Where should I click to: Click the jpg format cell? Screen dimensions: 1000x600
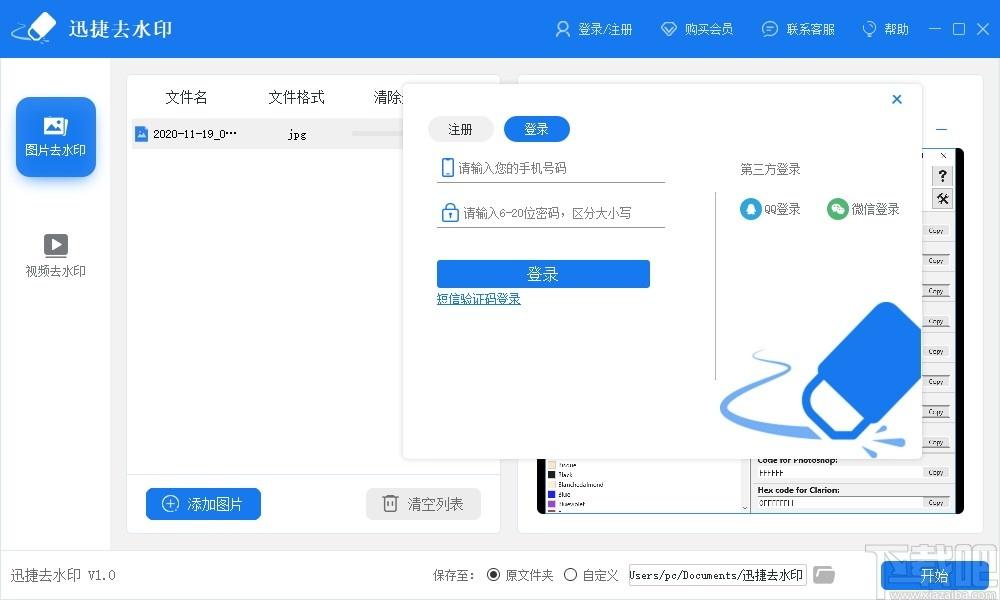(x=297, y=134)
